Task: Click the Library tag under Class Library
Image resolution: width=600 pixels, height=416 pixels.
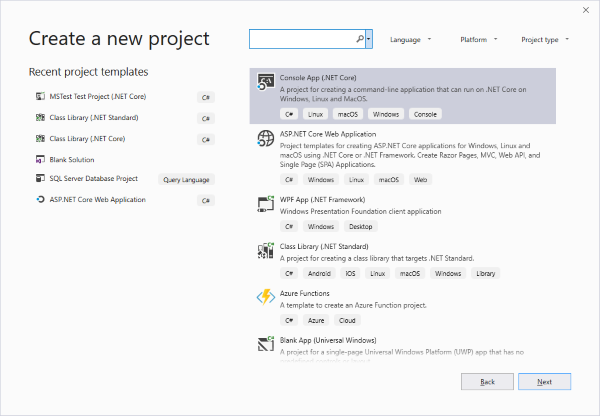Action: pyautogui.click(x=486, y=273)
